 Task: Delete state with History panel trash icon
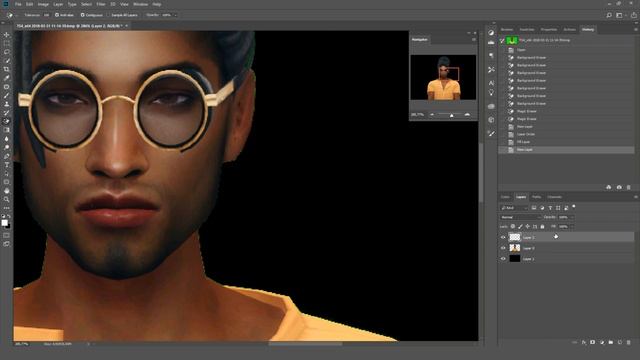pyautogui.click(x=629, y=187)
